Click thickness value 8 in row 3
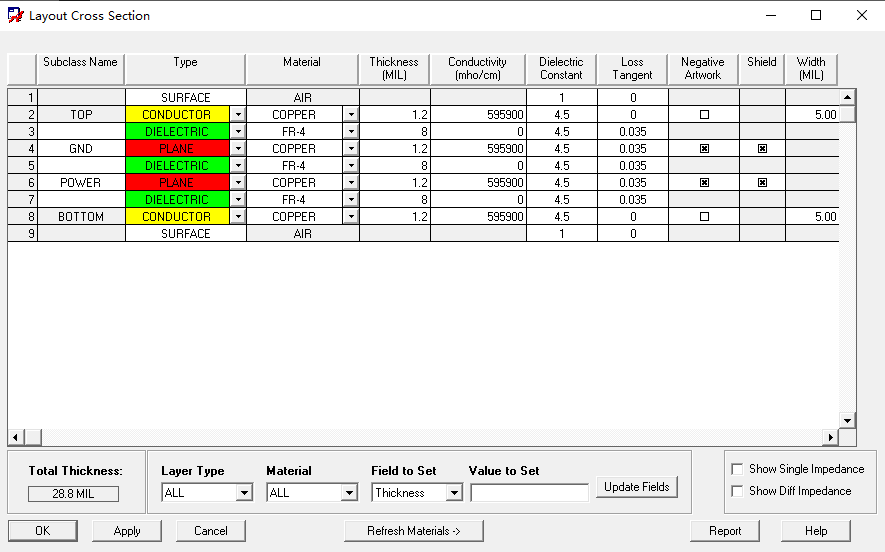 coord(395,132)
